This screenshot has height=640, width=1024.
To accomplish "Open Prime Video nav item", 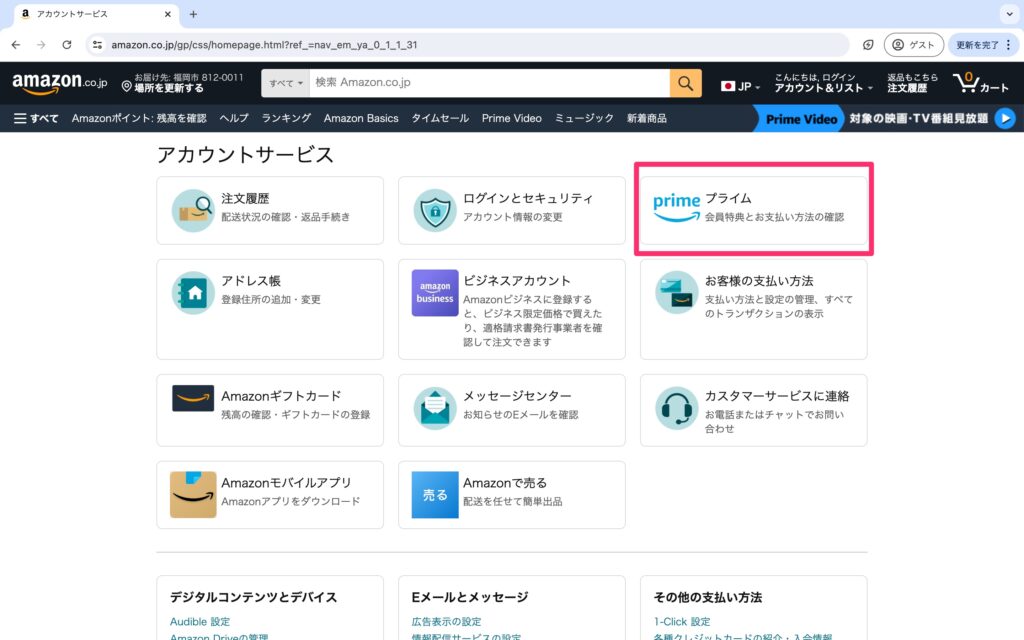I will click(511, 118).
